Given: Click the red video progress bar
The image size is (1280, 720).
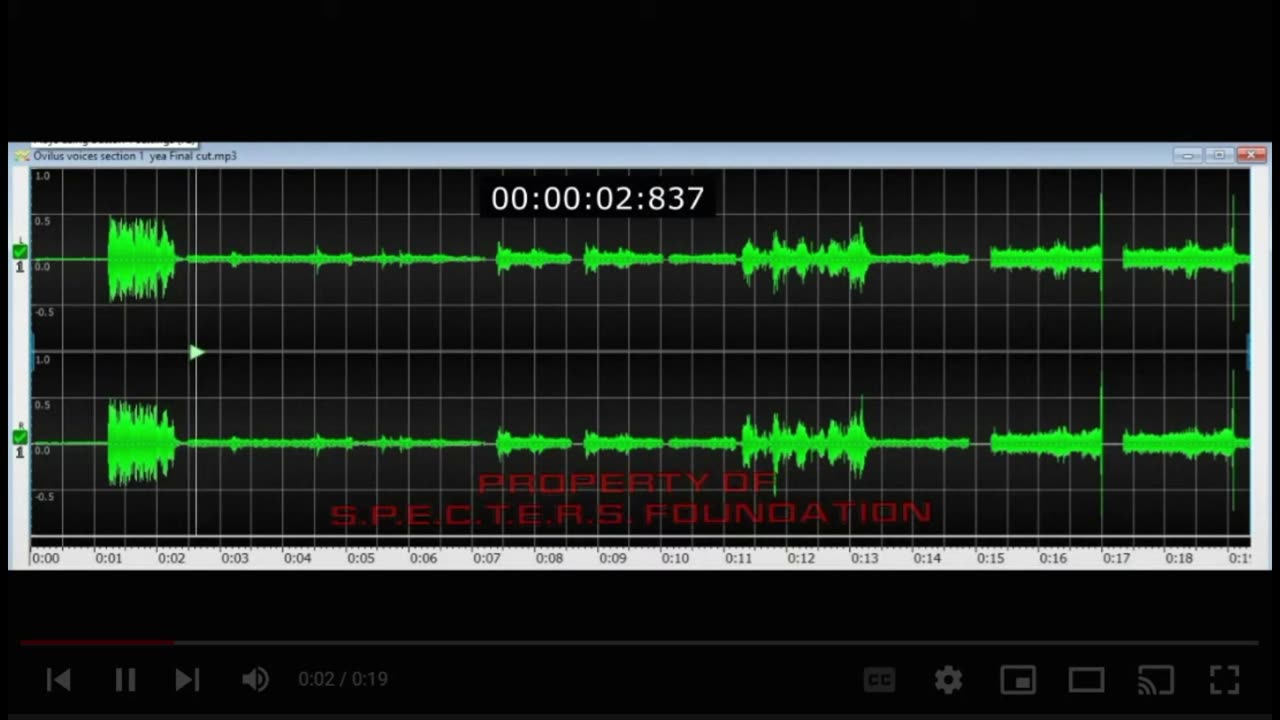Looking at the screenshot, I should 96,642.
